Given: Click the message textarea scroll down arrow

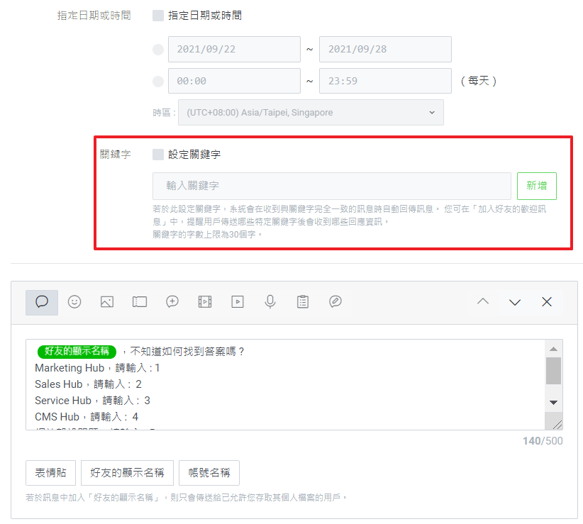Looking at the screenshot, I should point(553,402).
